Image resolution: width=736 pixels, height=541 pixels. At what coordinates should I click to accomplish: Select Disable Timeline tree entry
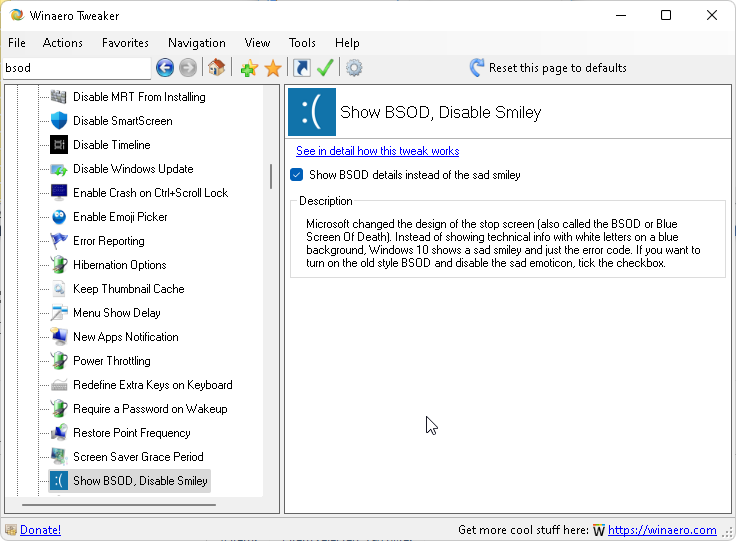pyautogui.click(x=112, y=145)
